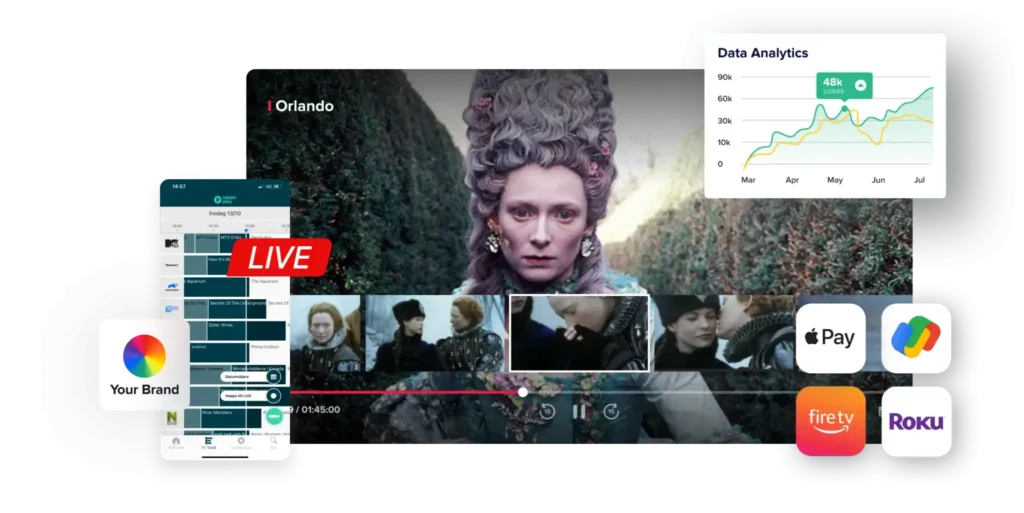Select the rightmost scene preview thumbnail
Viewport: 1024px width, 513px height.
point(722,332)
